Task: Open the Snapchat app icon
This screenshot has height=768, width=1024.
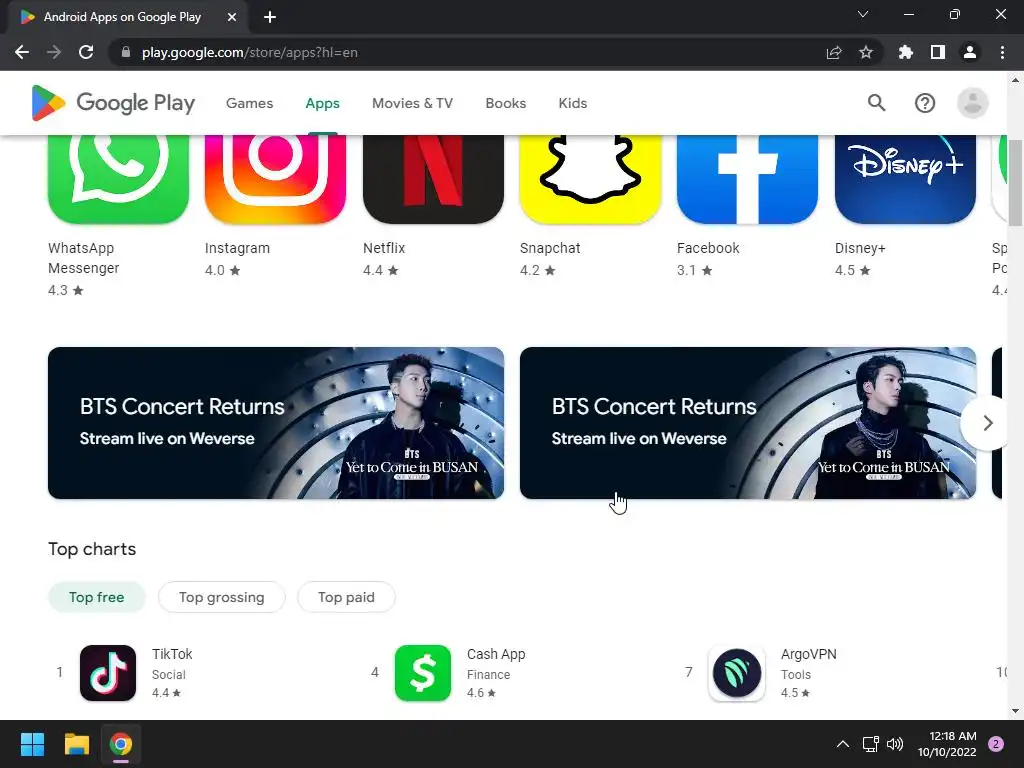Action: click(590, 179)
